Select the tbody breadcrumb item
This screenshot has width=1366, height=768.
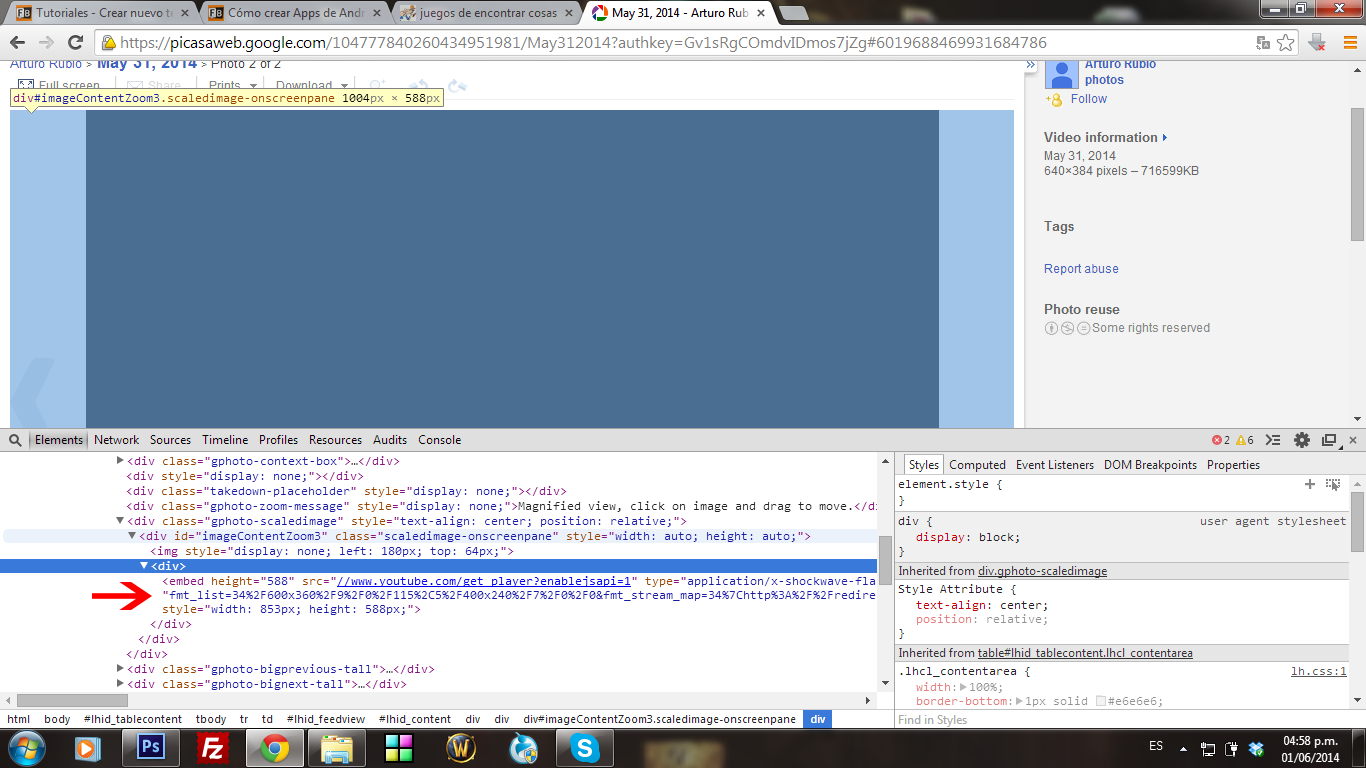point(211,719)
